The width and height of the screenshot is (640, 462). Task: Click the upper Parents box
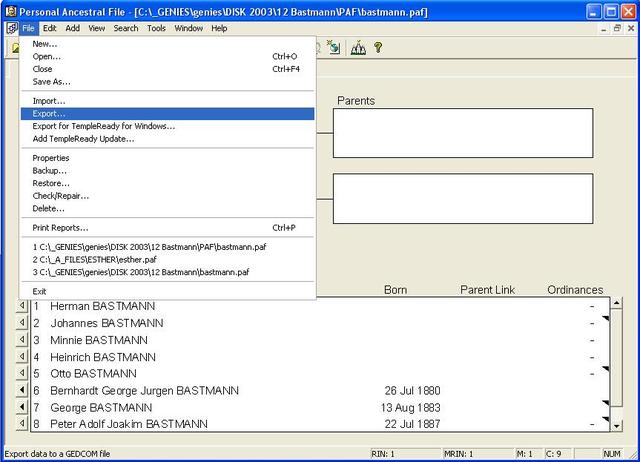coord(463,133)
